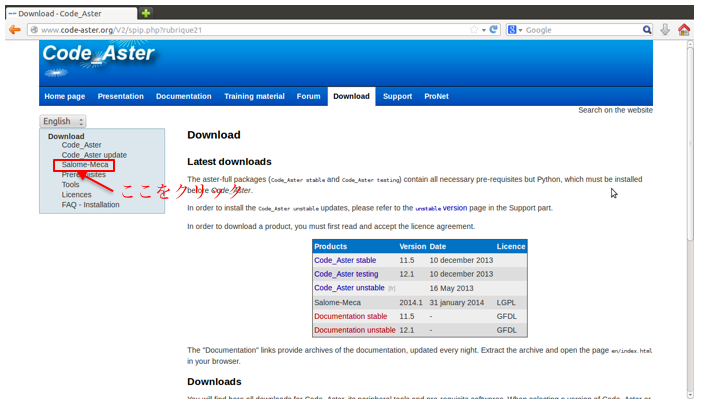
Task: Open the Code_Aster testing product link
Action: (346, 274)
